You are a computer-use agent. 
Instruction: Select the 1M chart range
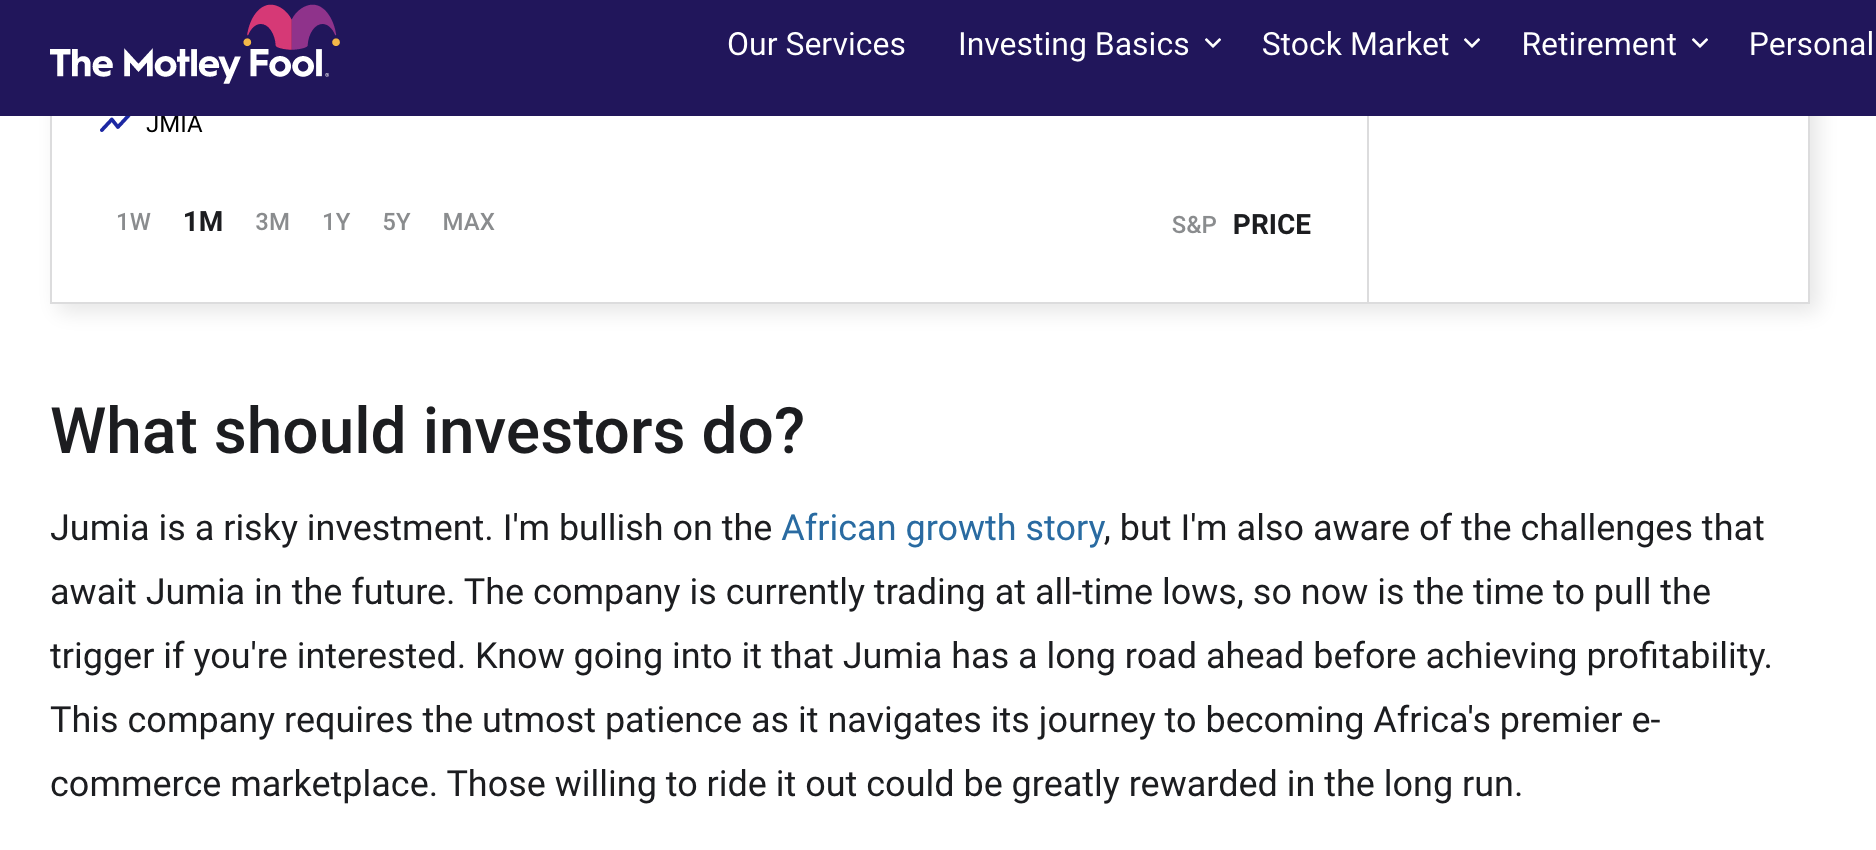point(203,222)
